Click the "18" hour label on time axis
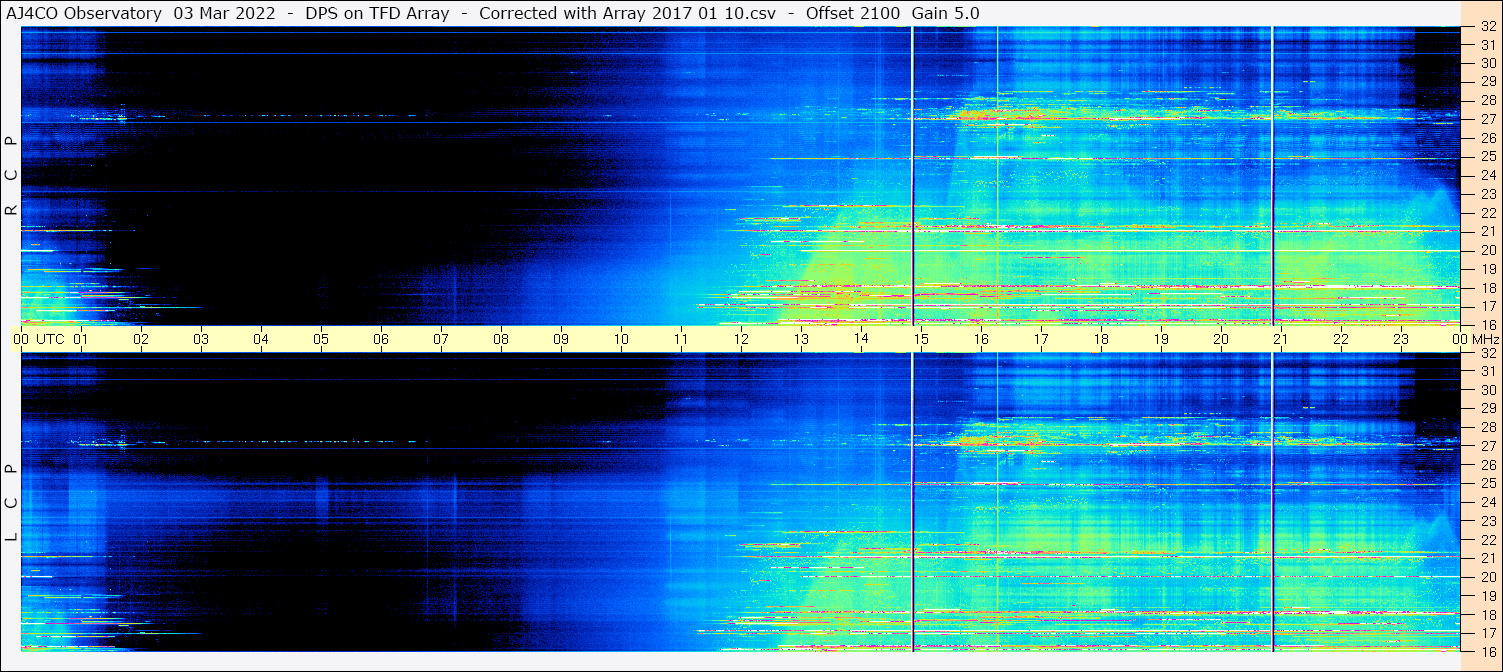The height and width of the screenshot is (672, 1503). coord(1101,340)
